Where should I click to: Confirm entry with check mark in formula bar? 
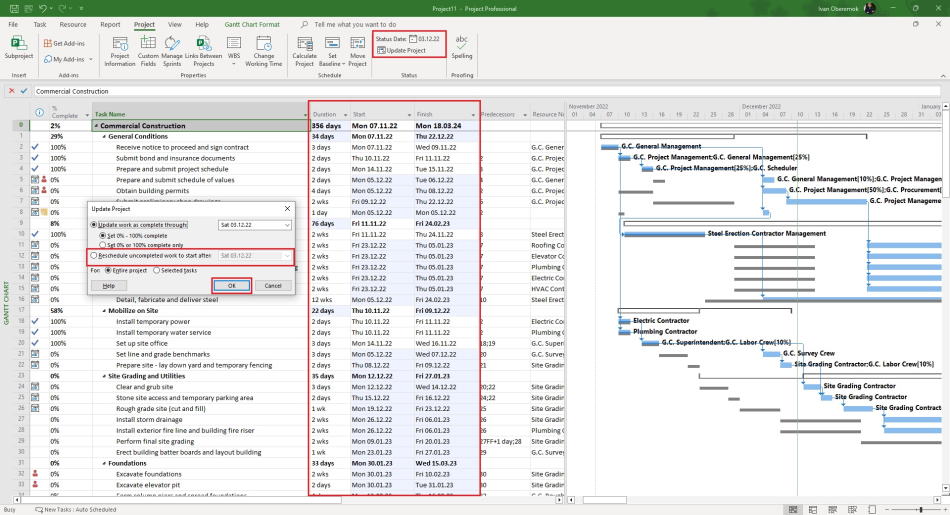pyautogui.click(x=24, y=91)
